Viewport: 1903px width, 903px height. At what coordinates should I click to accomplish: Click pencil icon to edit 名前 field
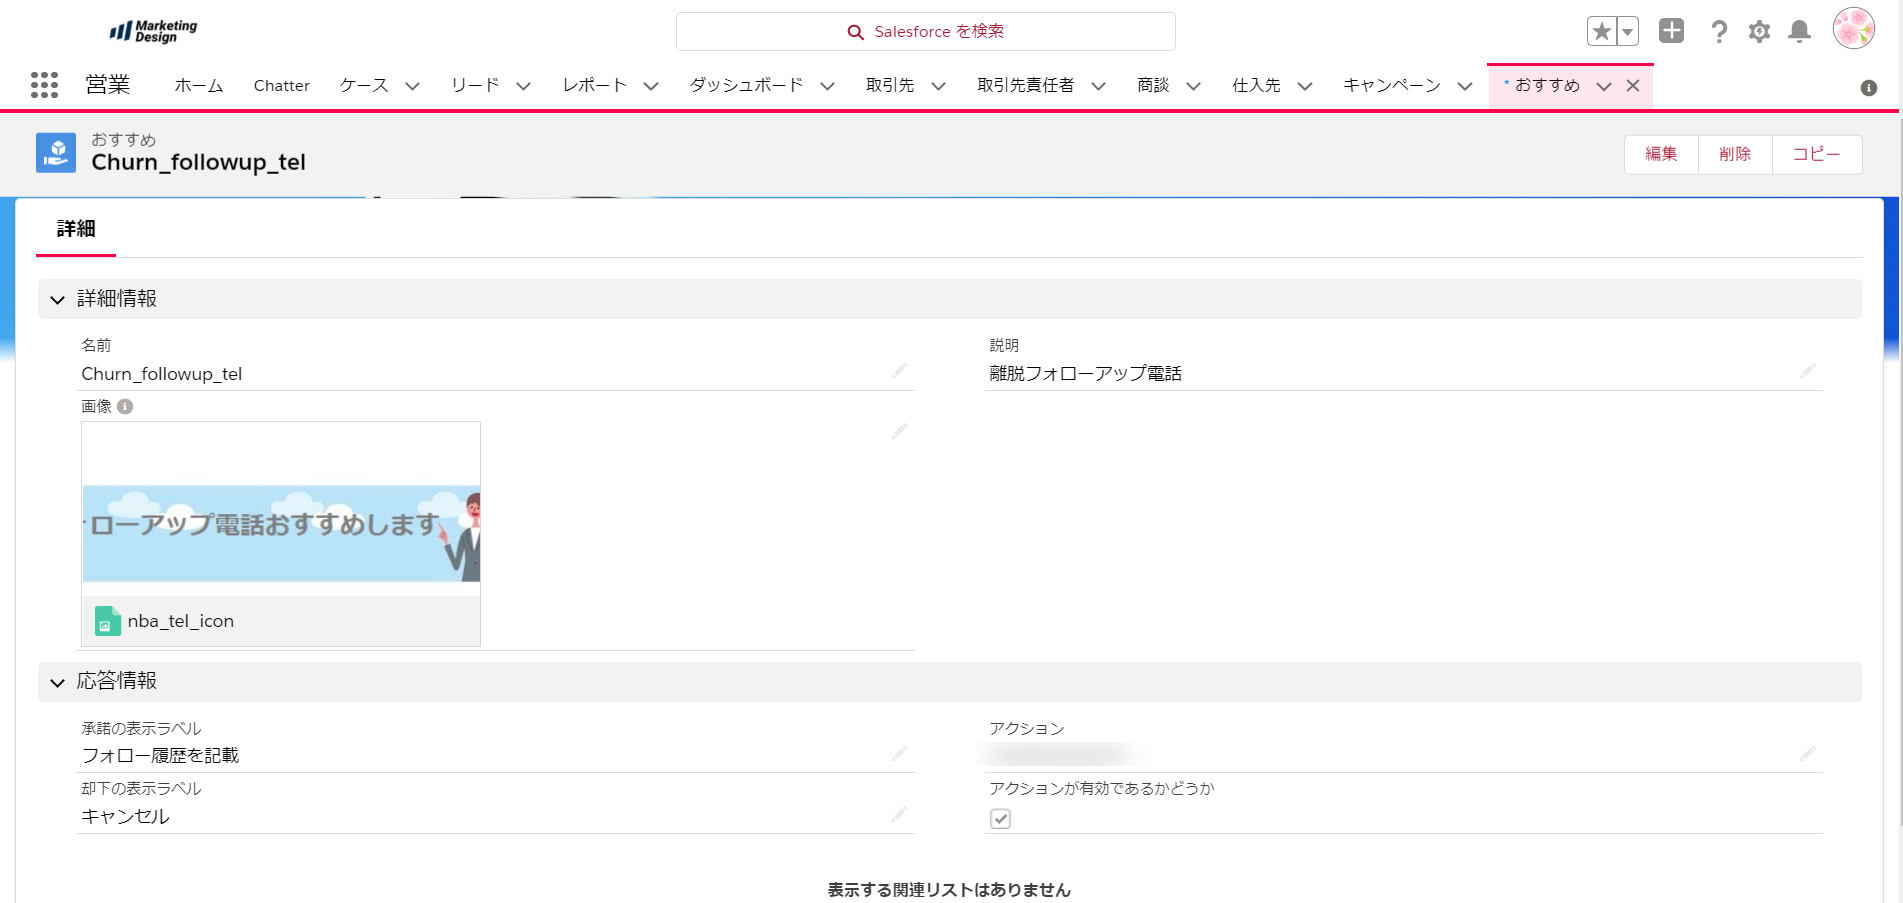pos(899,371)
